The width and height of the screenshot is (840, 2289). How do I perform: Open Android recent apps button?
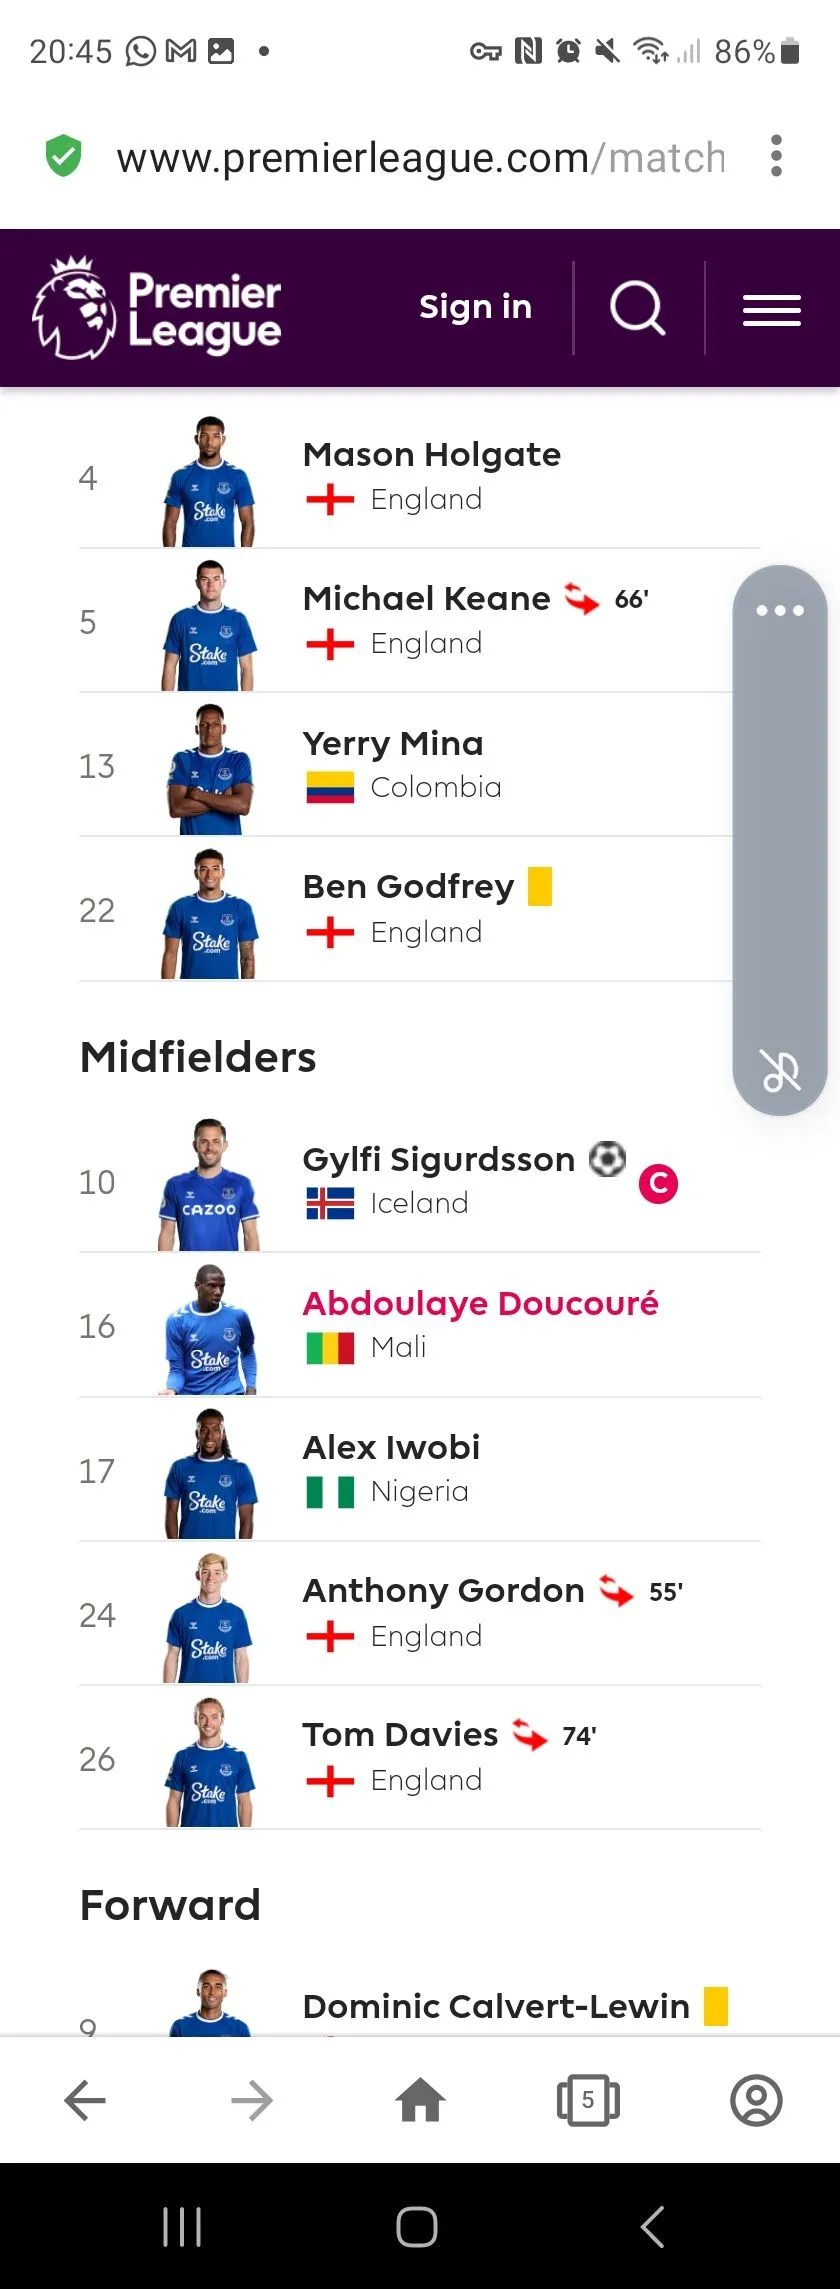pyautogui.click(x=182, y=2227)
